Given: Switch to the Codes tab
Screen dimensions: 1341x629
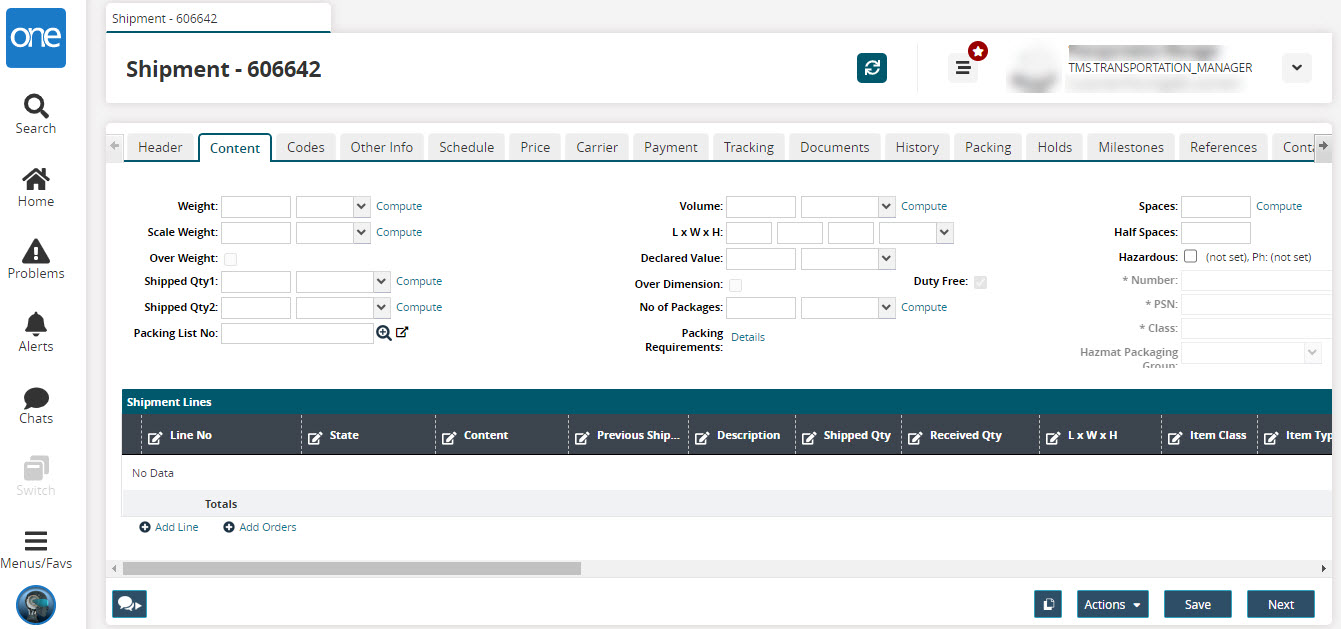Looking at the screenshot, I should pos(306,147).
